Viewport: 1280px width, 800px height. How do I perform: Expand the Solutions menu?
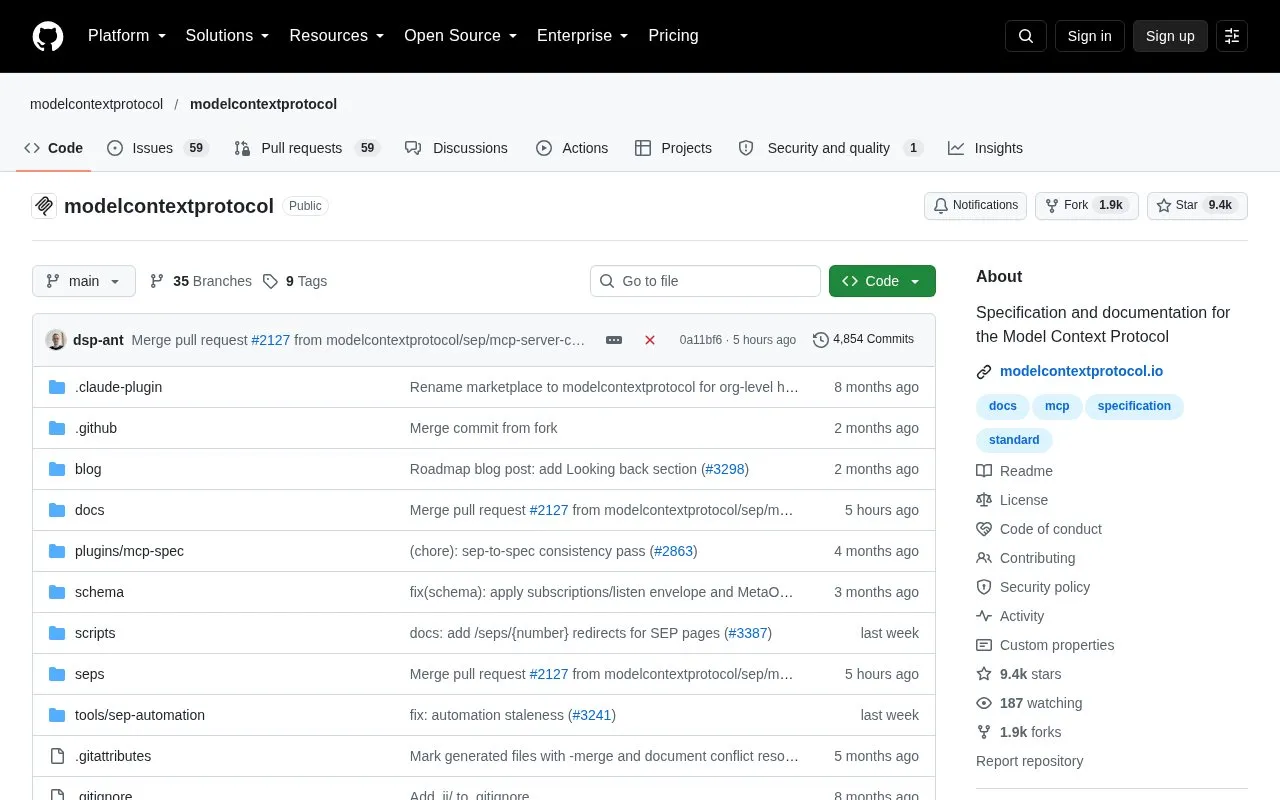click(228, 36)
